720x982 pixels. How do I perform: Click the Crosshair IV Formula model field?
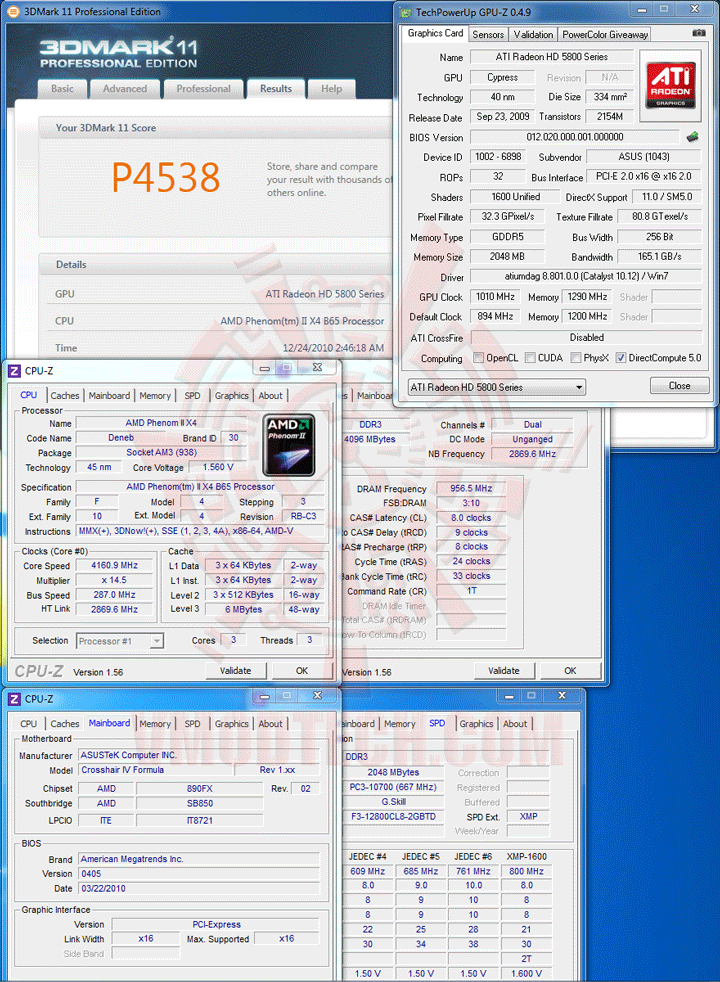pos(155,770)
